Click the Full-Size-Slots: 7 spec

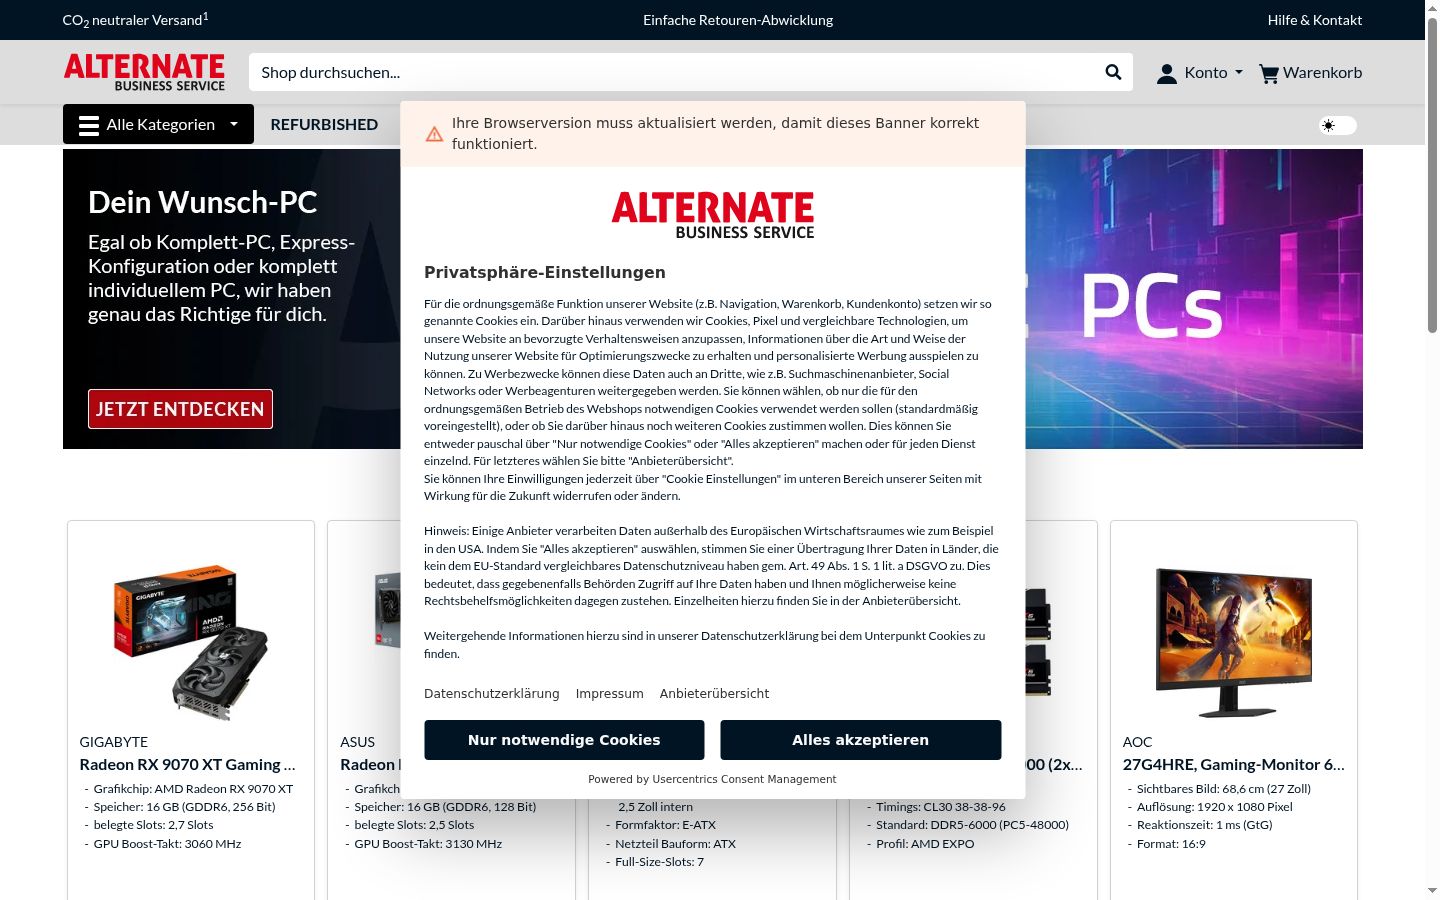coord(659,862)
